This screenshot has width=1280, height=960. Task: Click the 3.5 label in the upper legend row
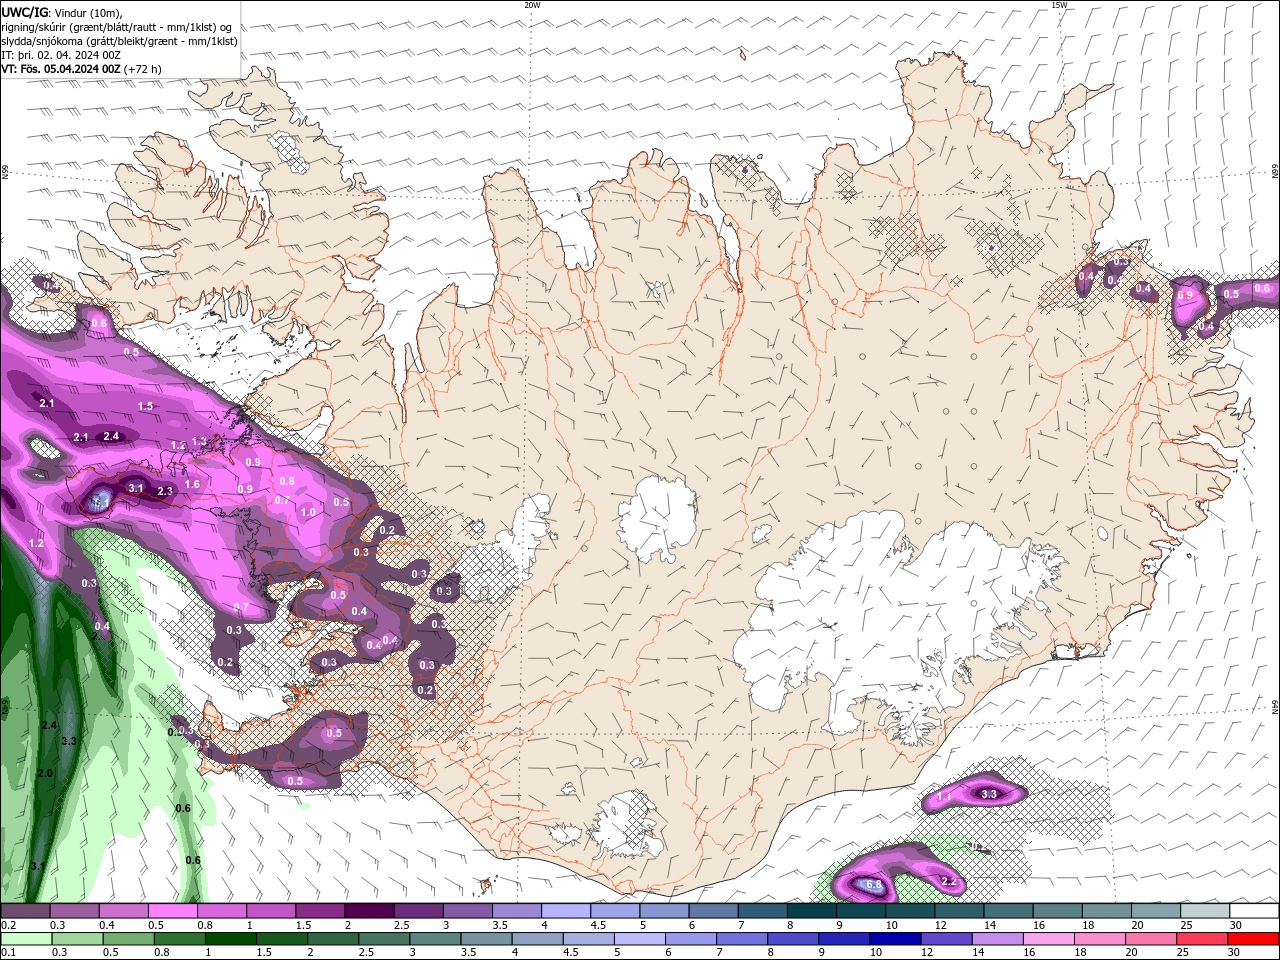pyautogui.click(x=500, y=925)
